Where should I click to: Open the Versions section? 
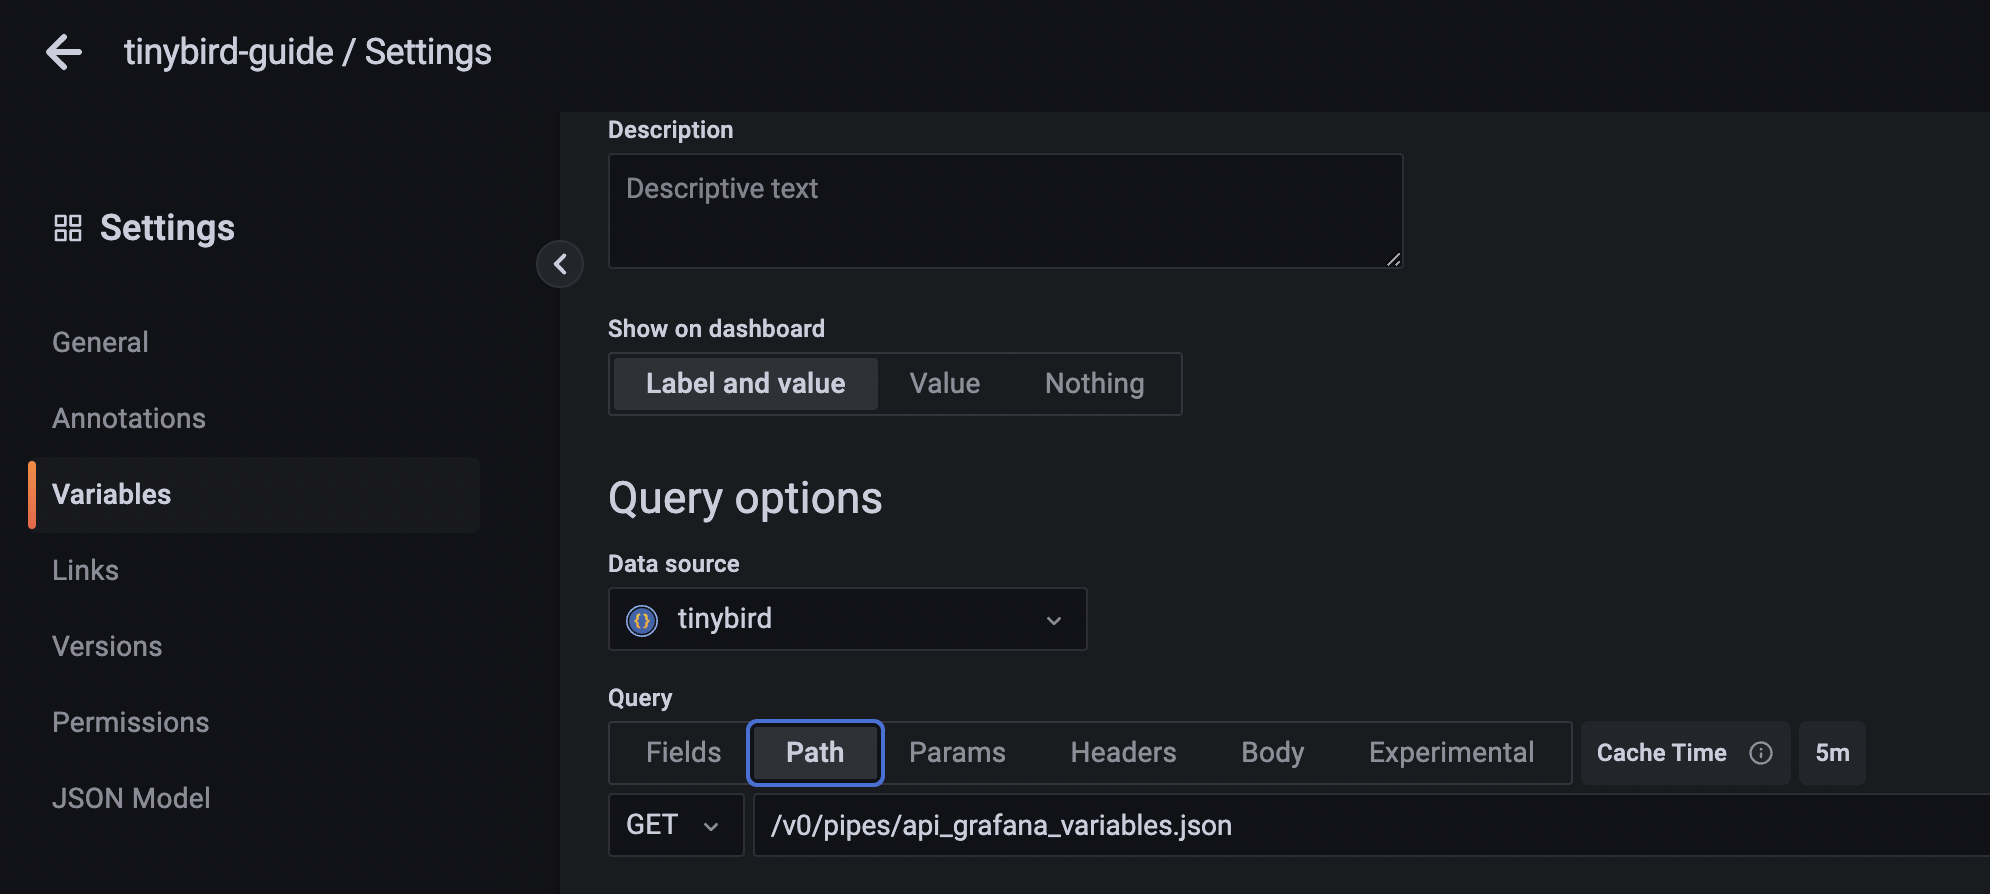coord(107,646)
